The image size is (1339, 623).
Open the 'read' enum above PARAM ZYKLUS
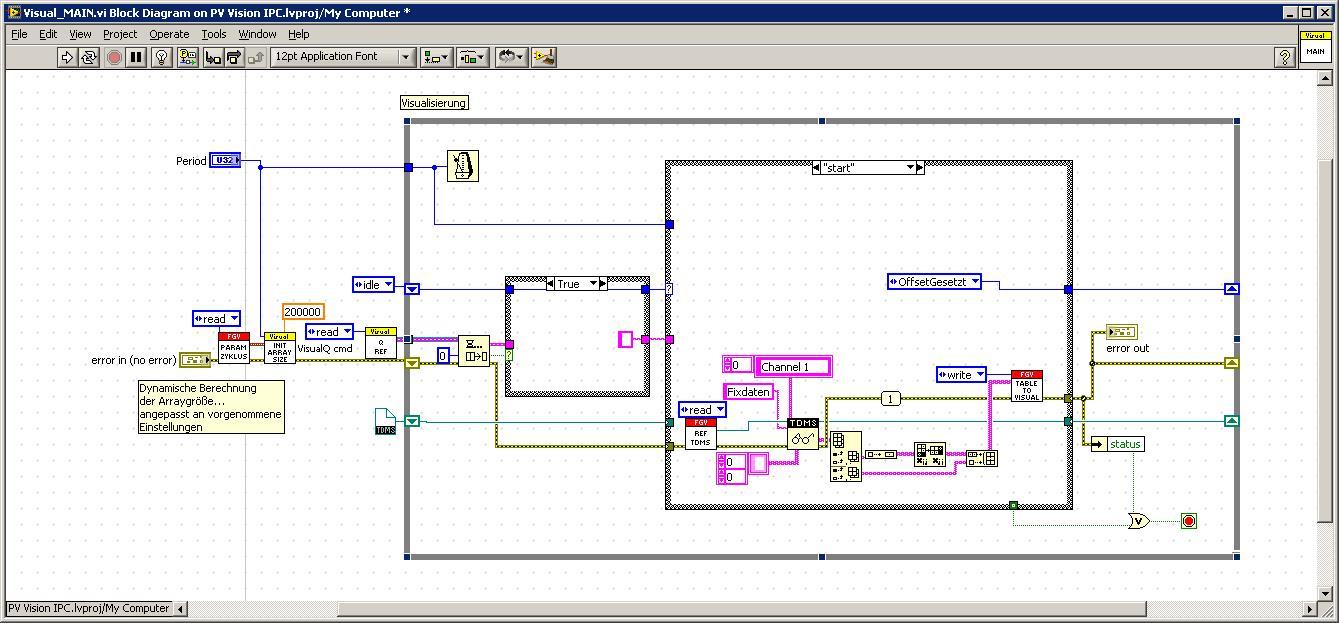[216, 319]
